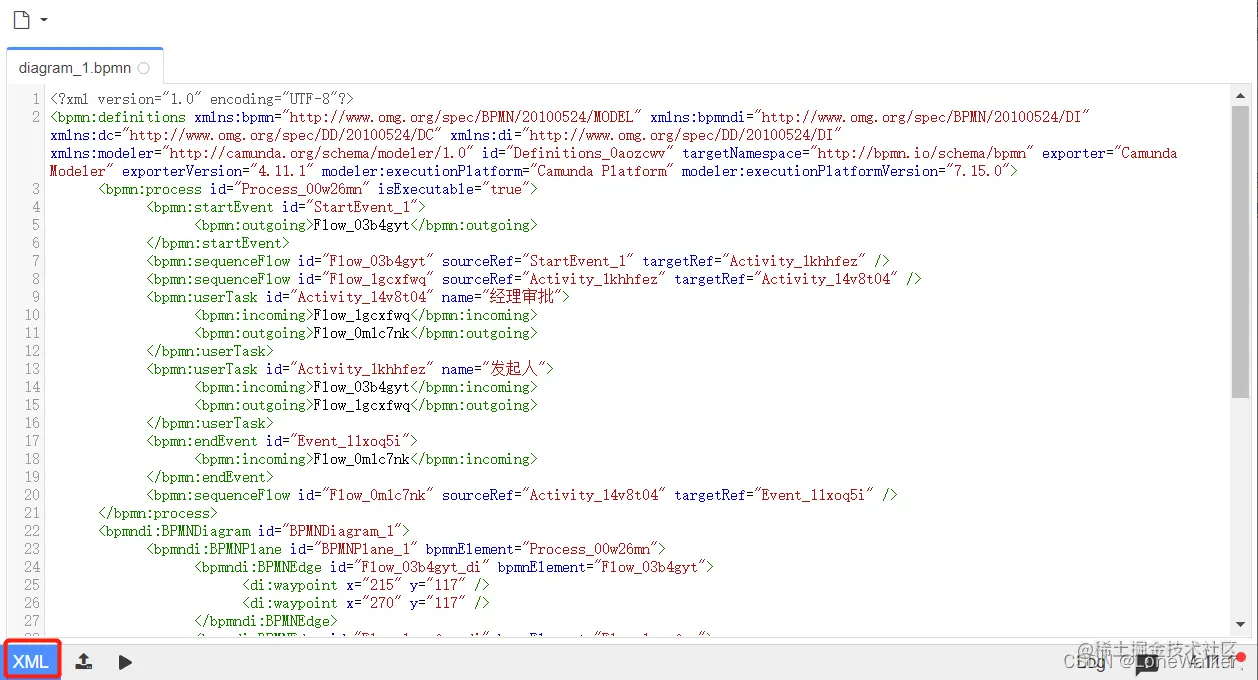Click the "http://camunda.org/schema/modeler/1.0" namespace value

[x=316, y=153]
